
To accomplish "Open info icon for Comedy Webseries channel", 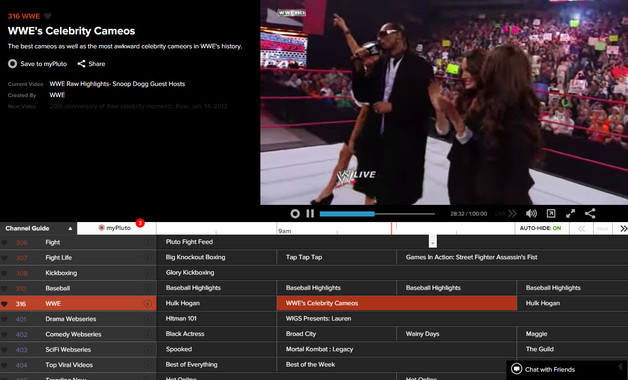I will coord(147,334).
